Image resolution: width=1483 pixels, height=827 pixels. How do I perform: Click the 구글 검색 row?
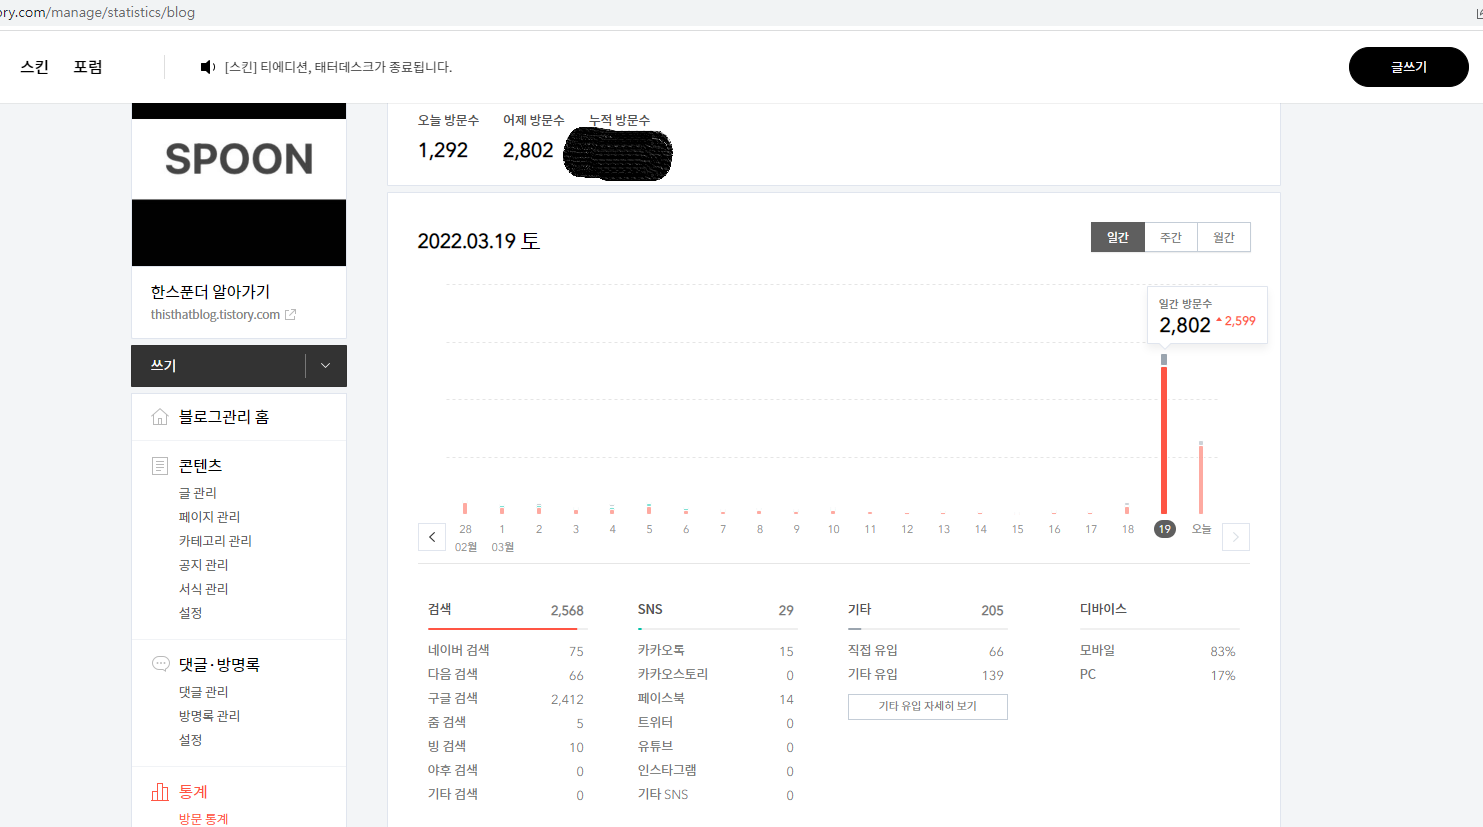(x=506, y=699)
